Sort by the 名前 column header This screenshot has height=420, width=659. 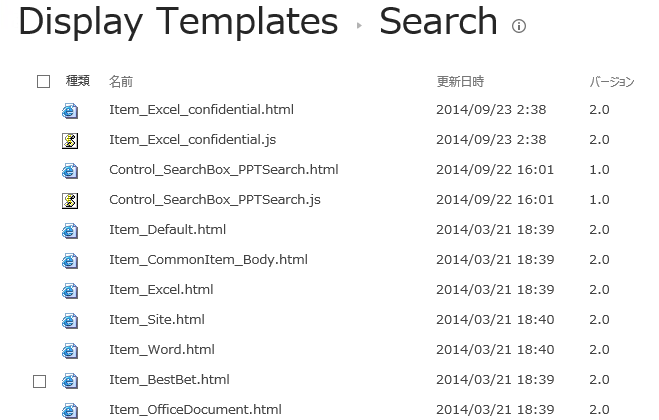pyautogui.click(x=121, y=82)
